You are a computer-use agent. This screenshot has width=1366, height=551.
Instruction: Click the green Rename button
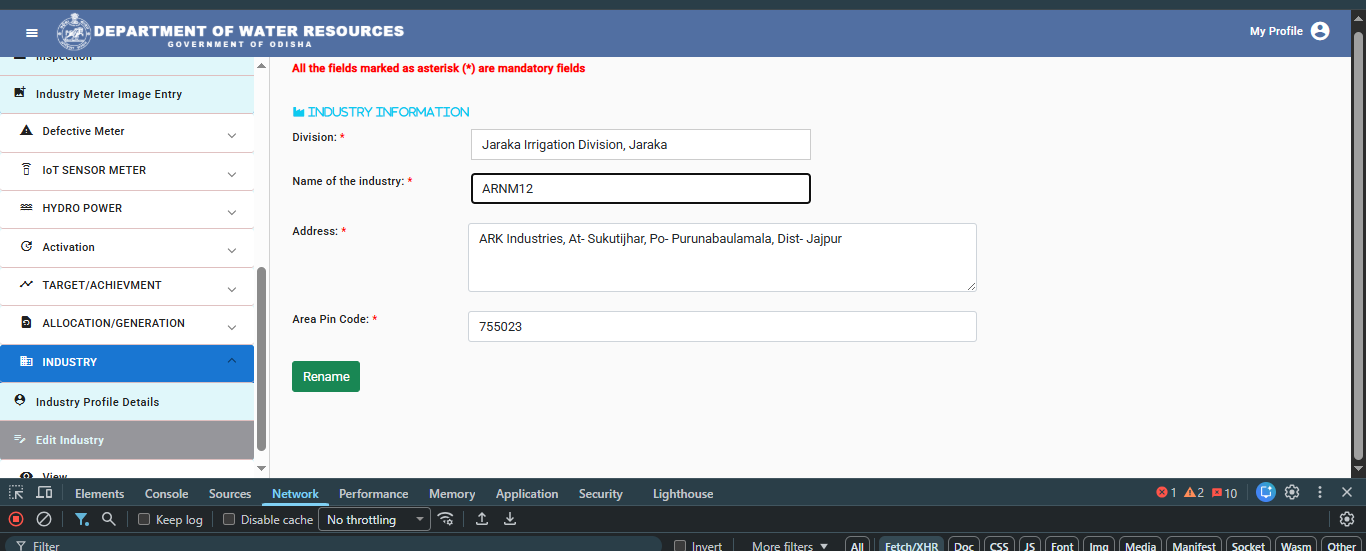point(326,376)
